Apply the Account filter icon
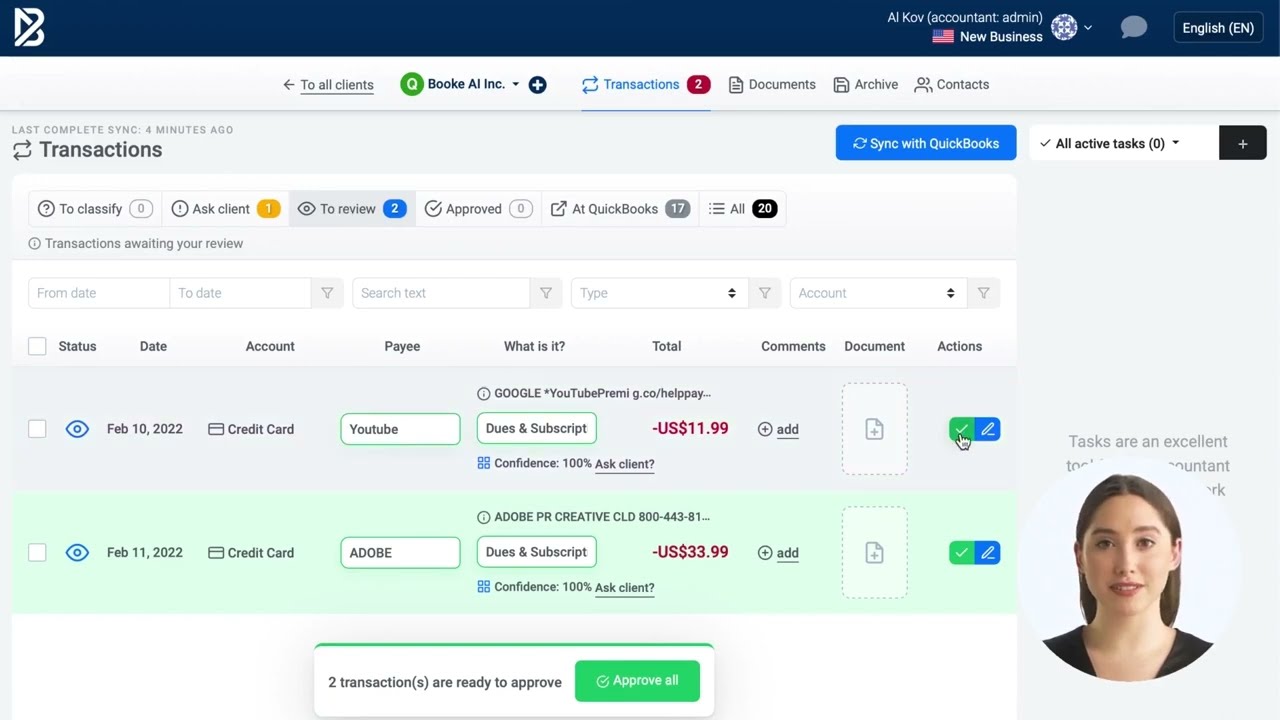Image resolution: width=1280 pixels, height=720 pixels. tap(984, 293)
